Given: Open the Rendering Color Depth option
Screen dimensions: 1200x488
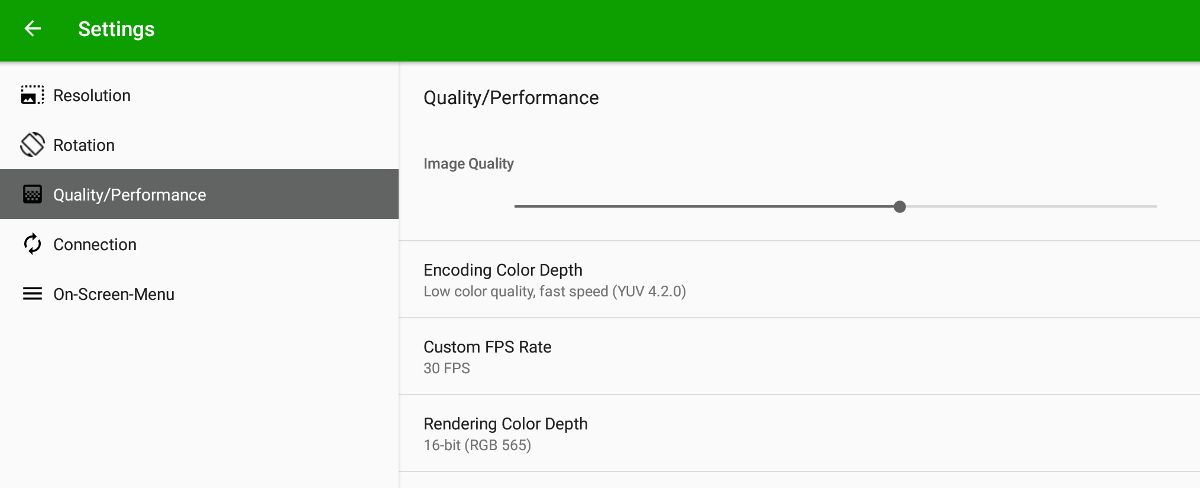Looking at the screenshot, I should (x=506, y=424).
